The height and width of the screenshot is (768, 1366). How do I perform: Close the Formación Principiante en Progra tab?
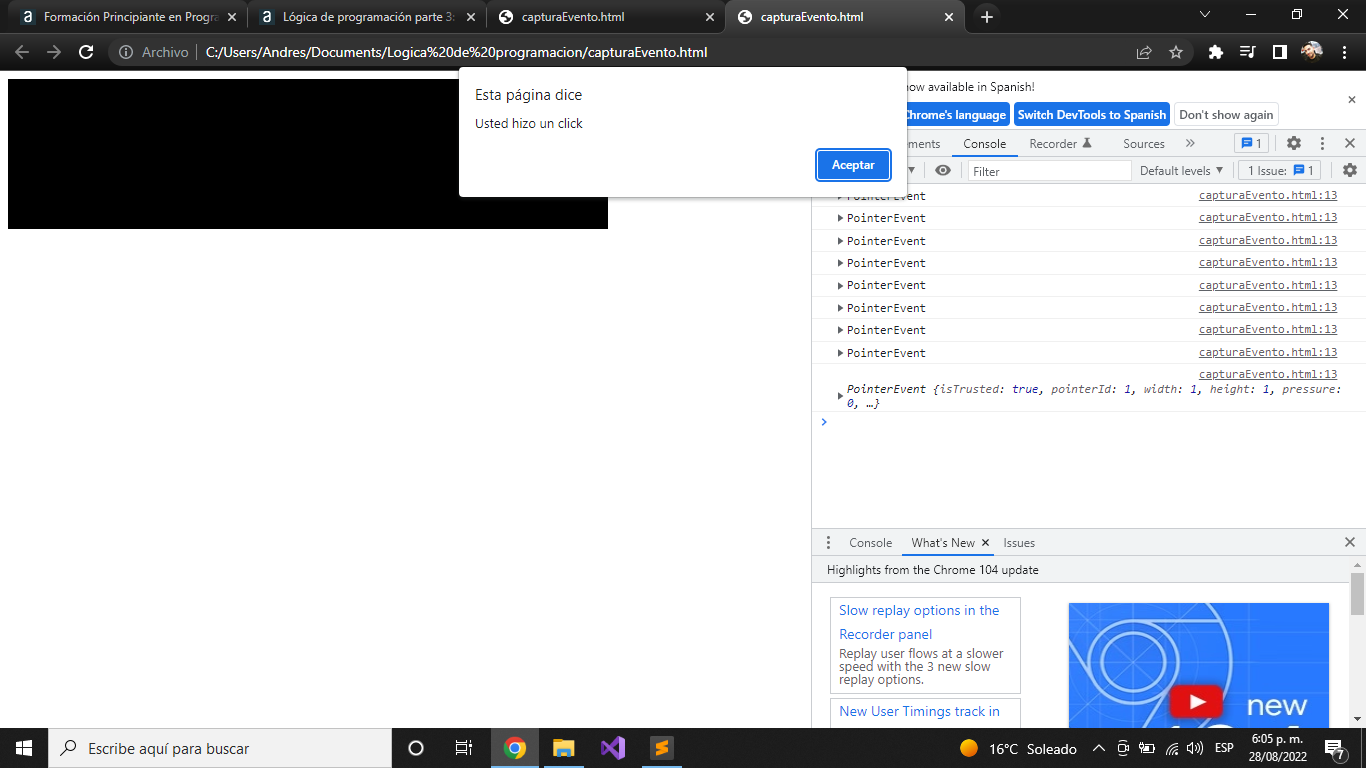tap(231, 17)
